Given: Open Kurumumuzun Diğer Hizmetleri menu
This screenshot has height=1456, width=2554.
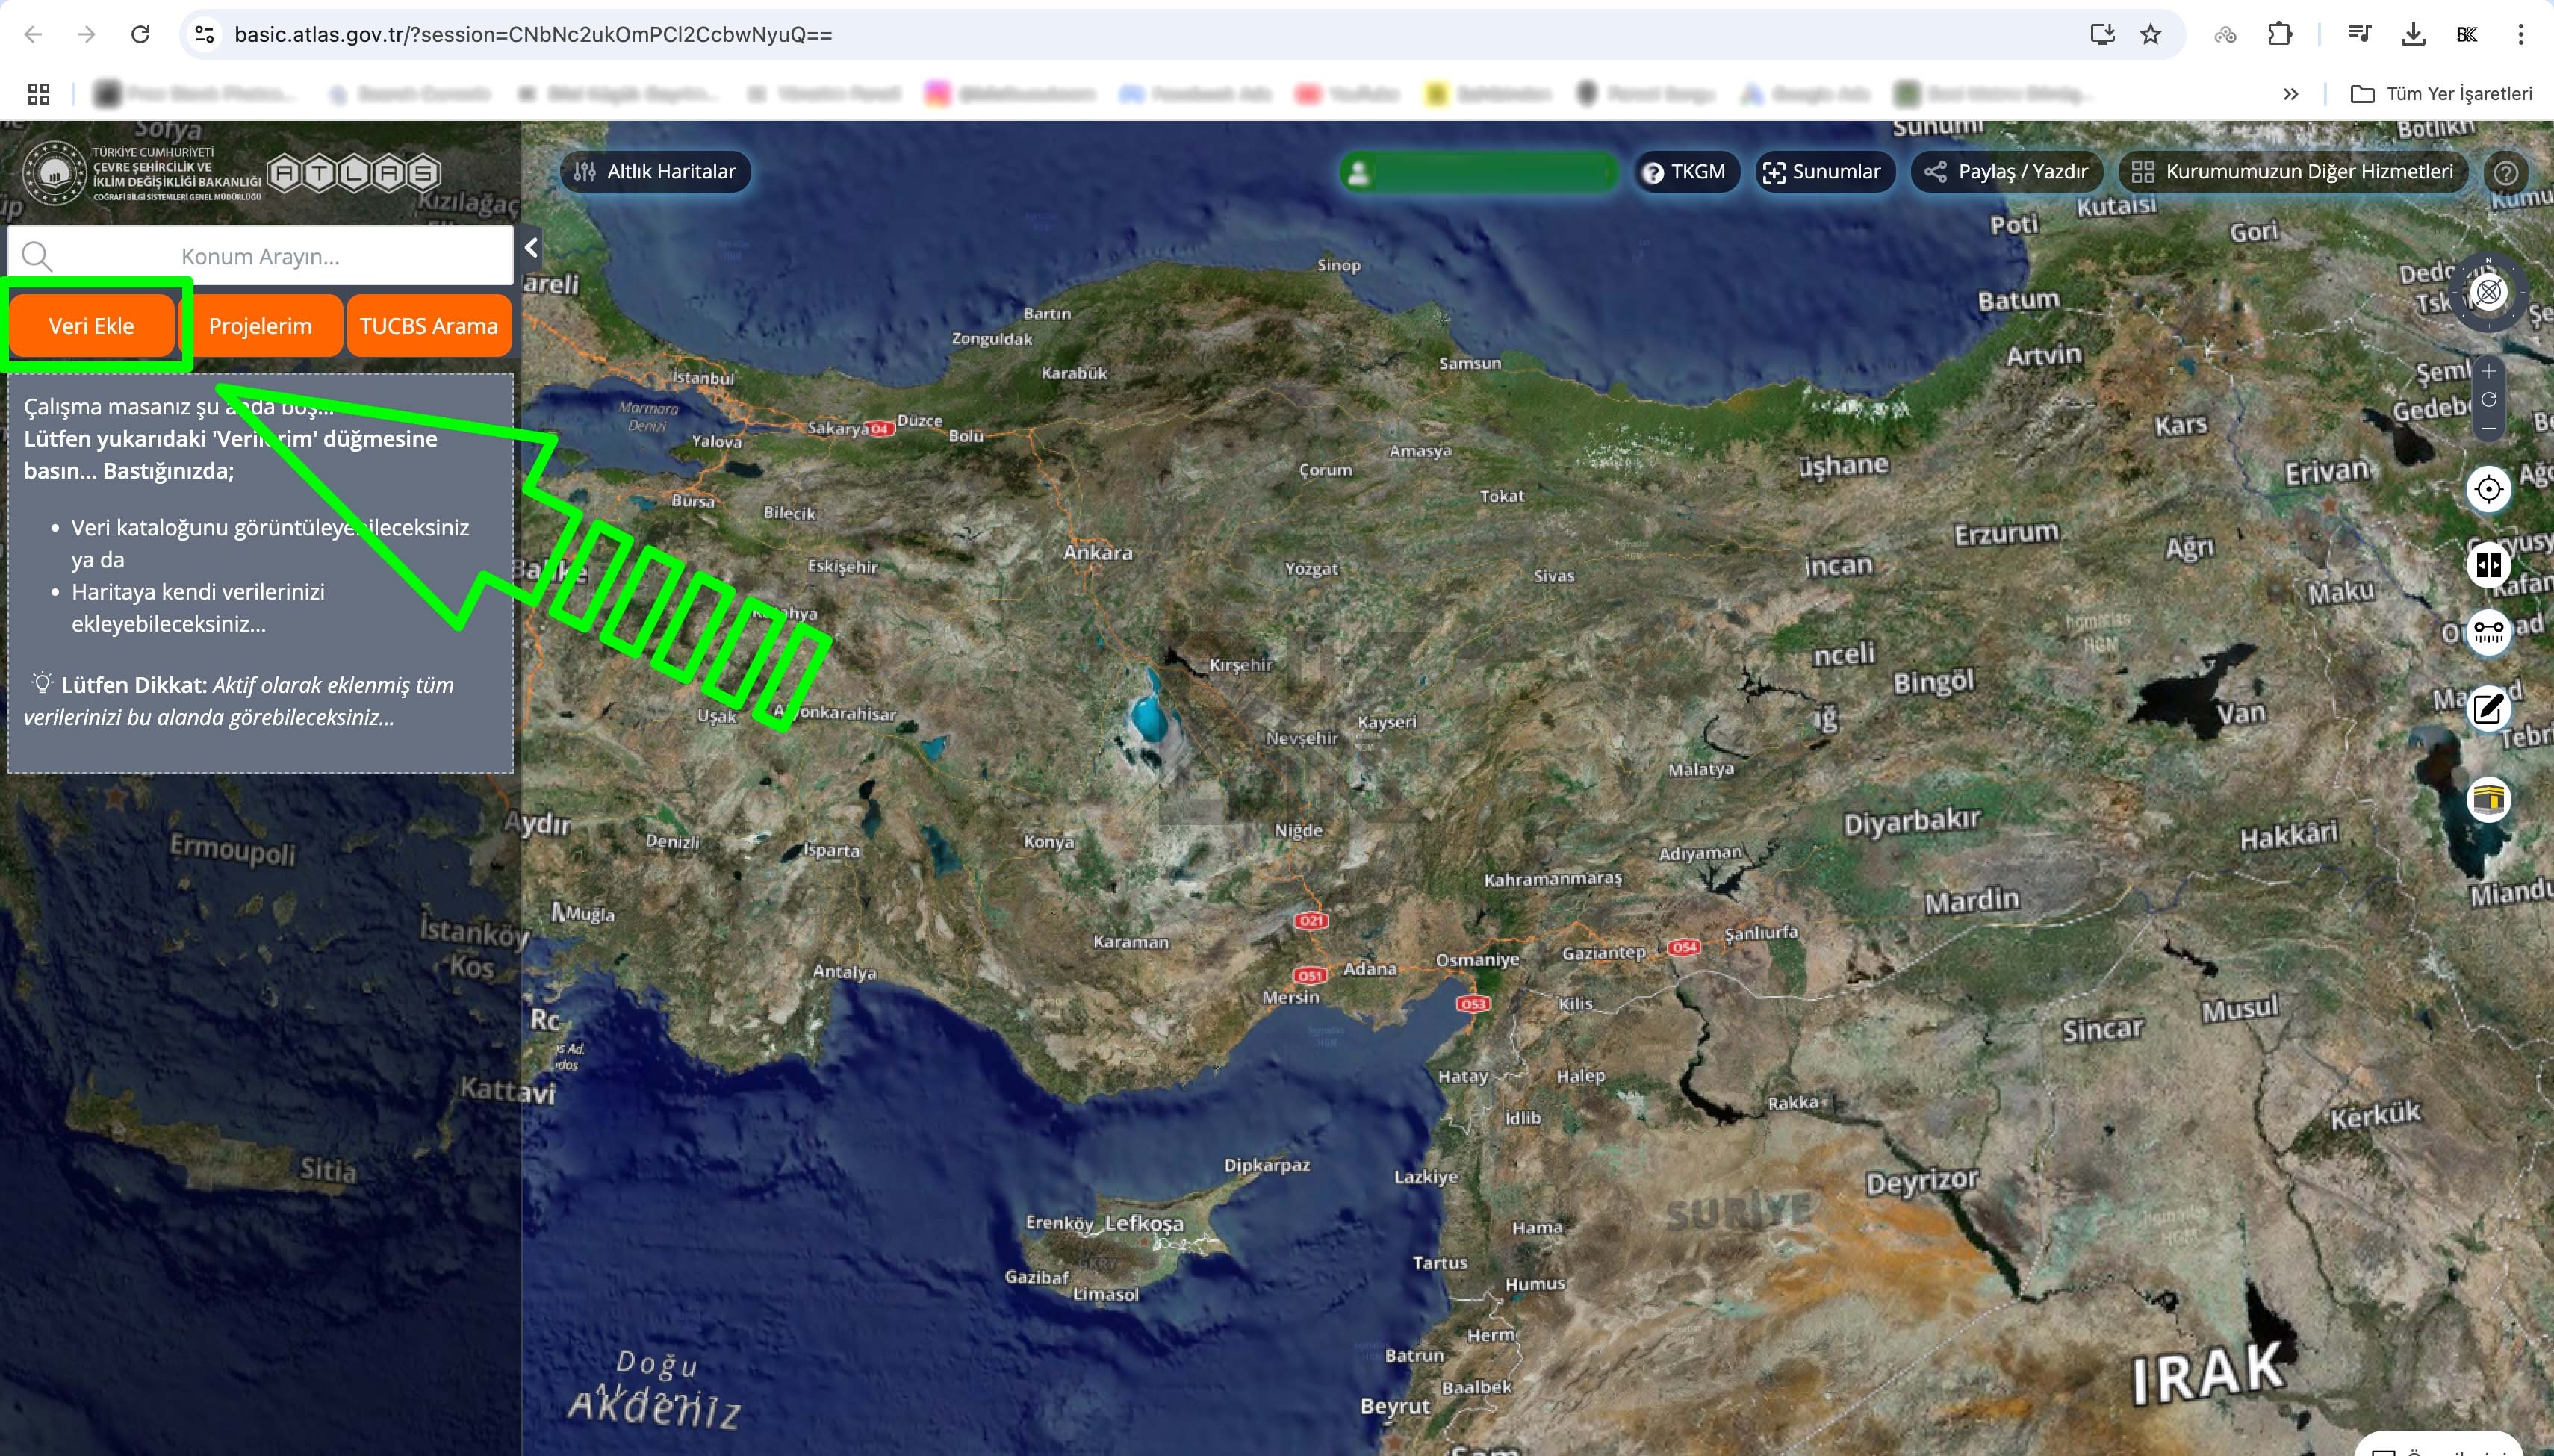Looking at the screenshot, I should (2292, 172).
